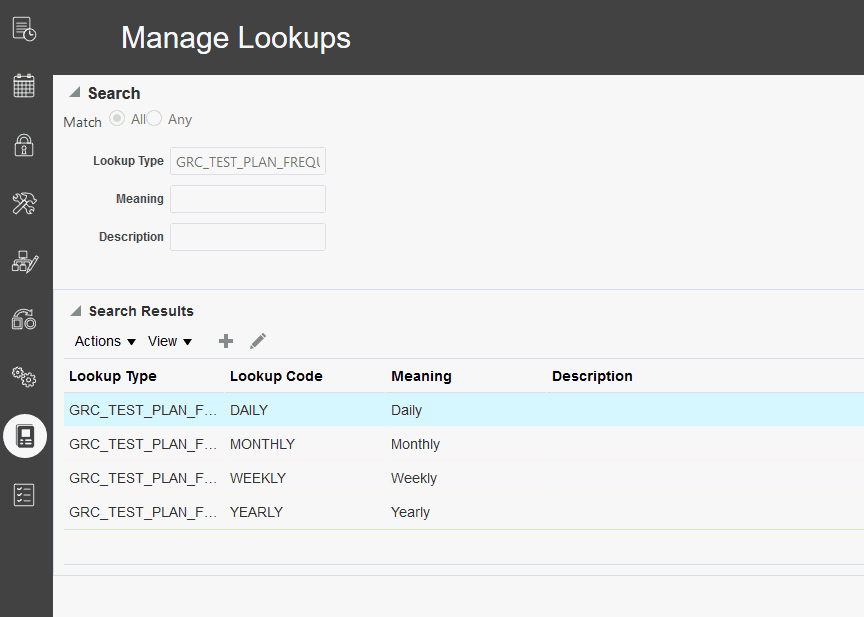The height and width of the screenshot is (617, 864).
Task: Select the MONTHLY lookup code row
Action: [x=262, y=444]
